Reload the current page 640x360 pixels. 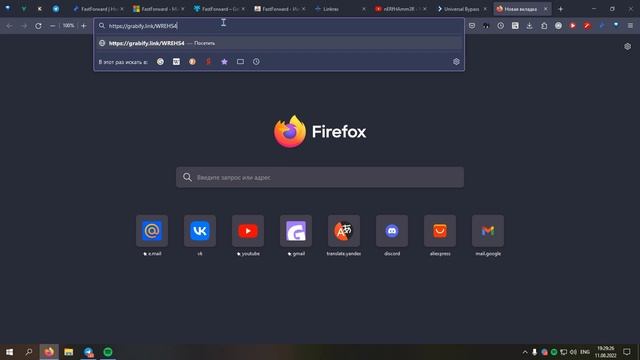click(38, 26)
